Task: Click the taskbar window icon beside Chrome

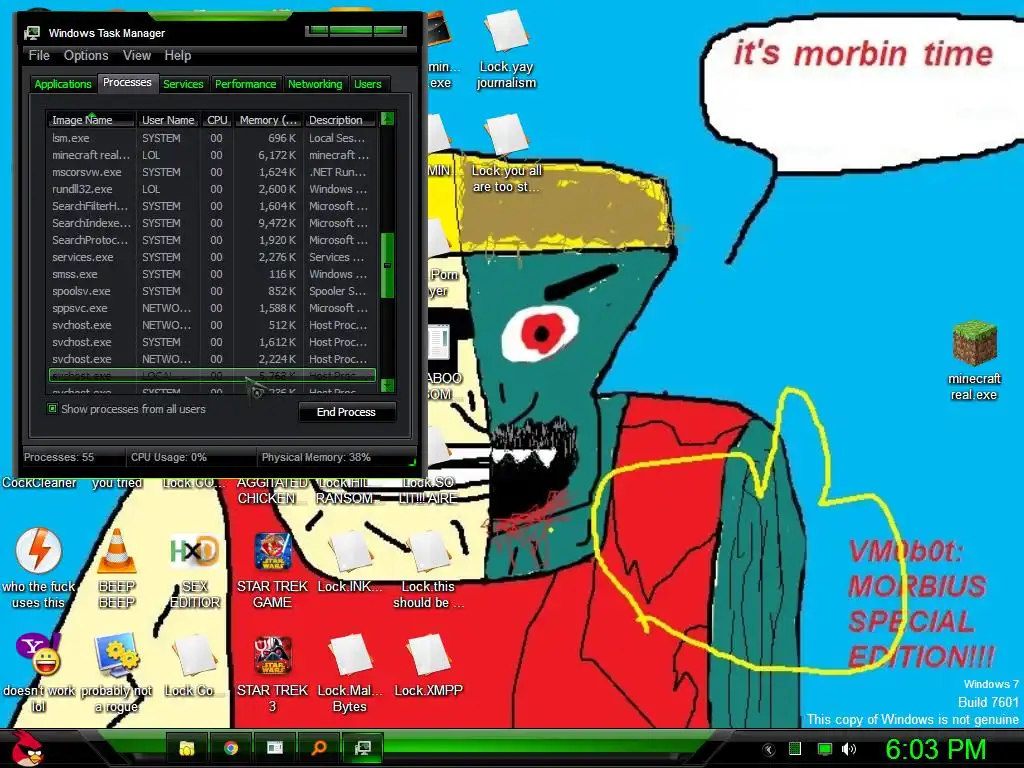Action: pos(275,748)
